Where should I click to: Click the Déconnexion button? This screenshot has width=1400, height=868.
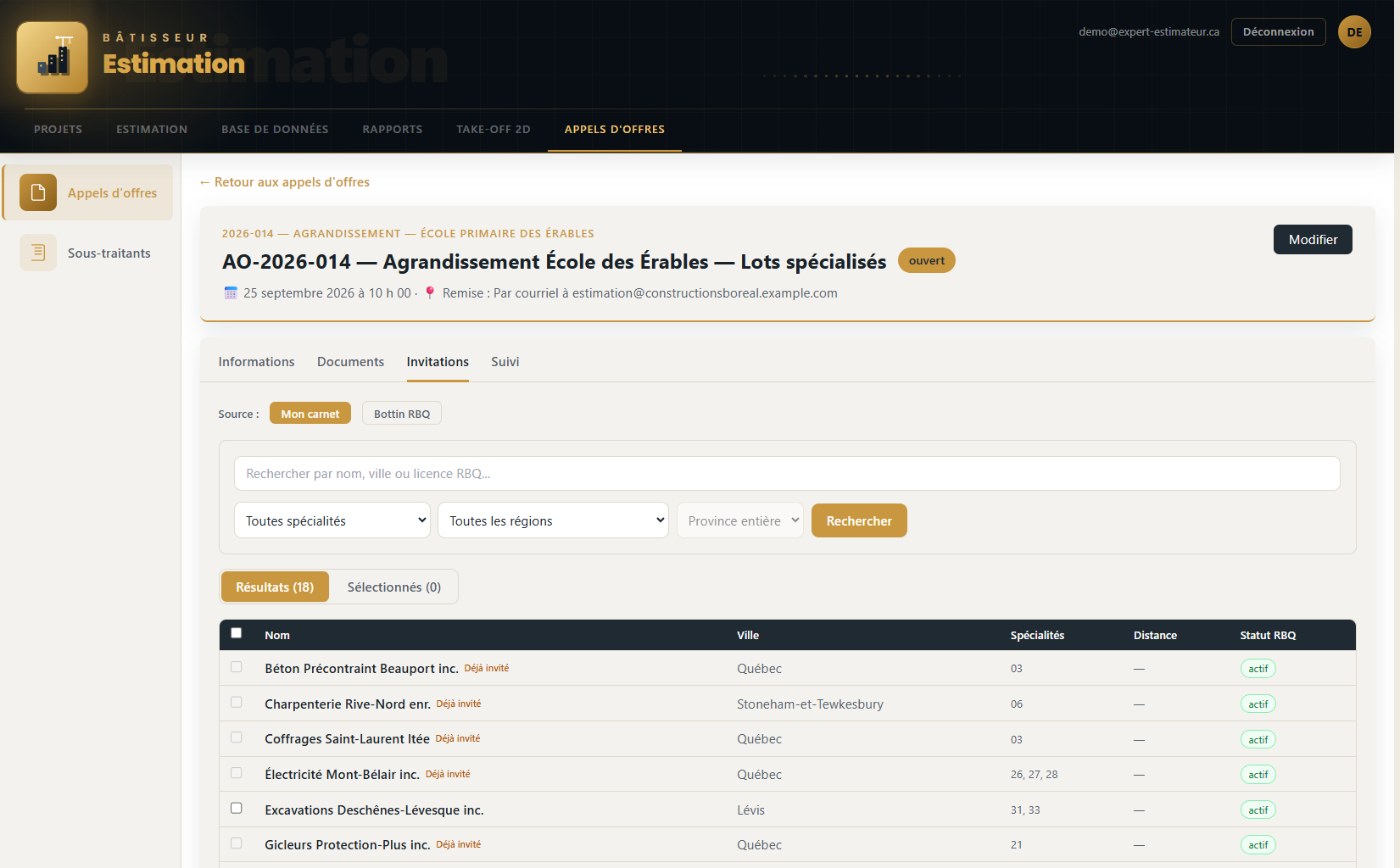pyautogui.click(x=1278, y=32)
